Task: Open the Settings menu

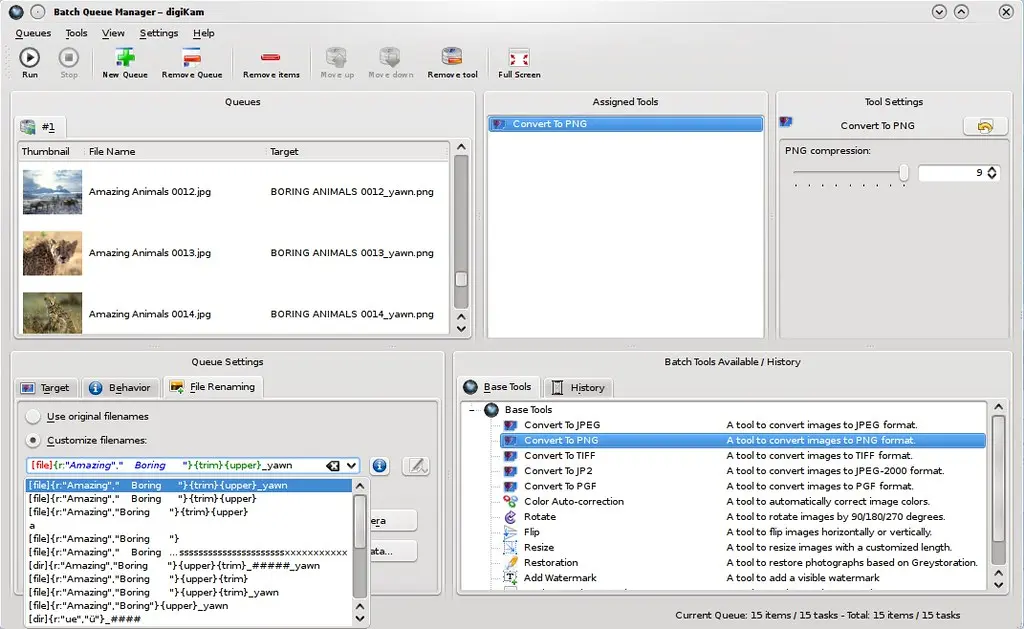Action: pos(159,33)
